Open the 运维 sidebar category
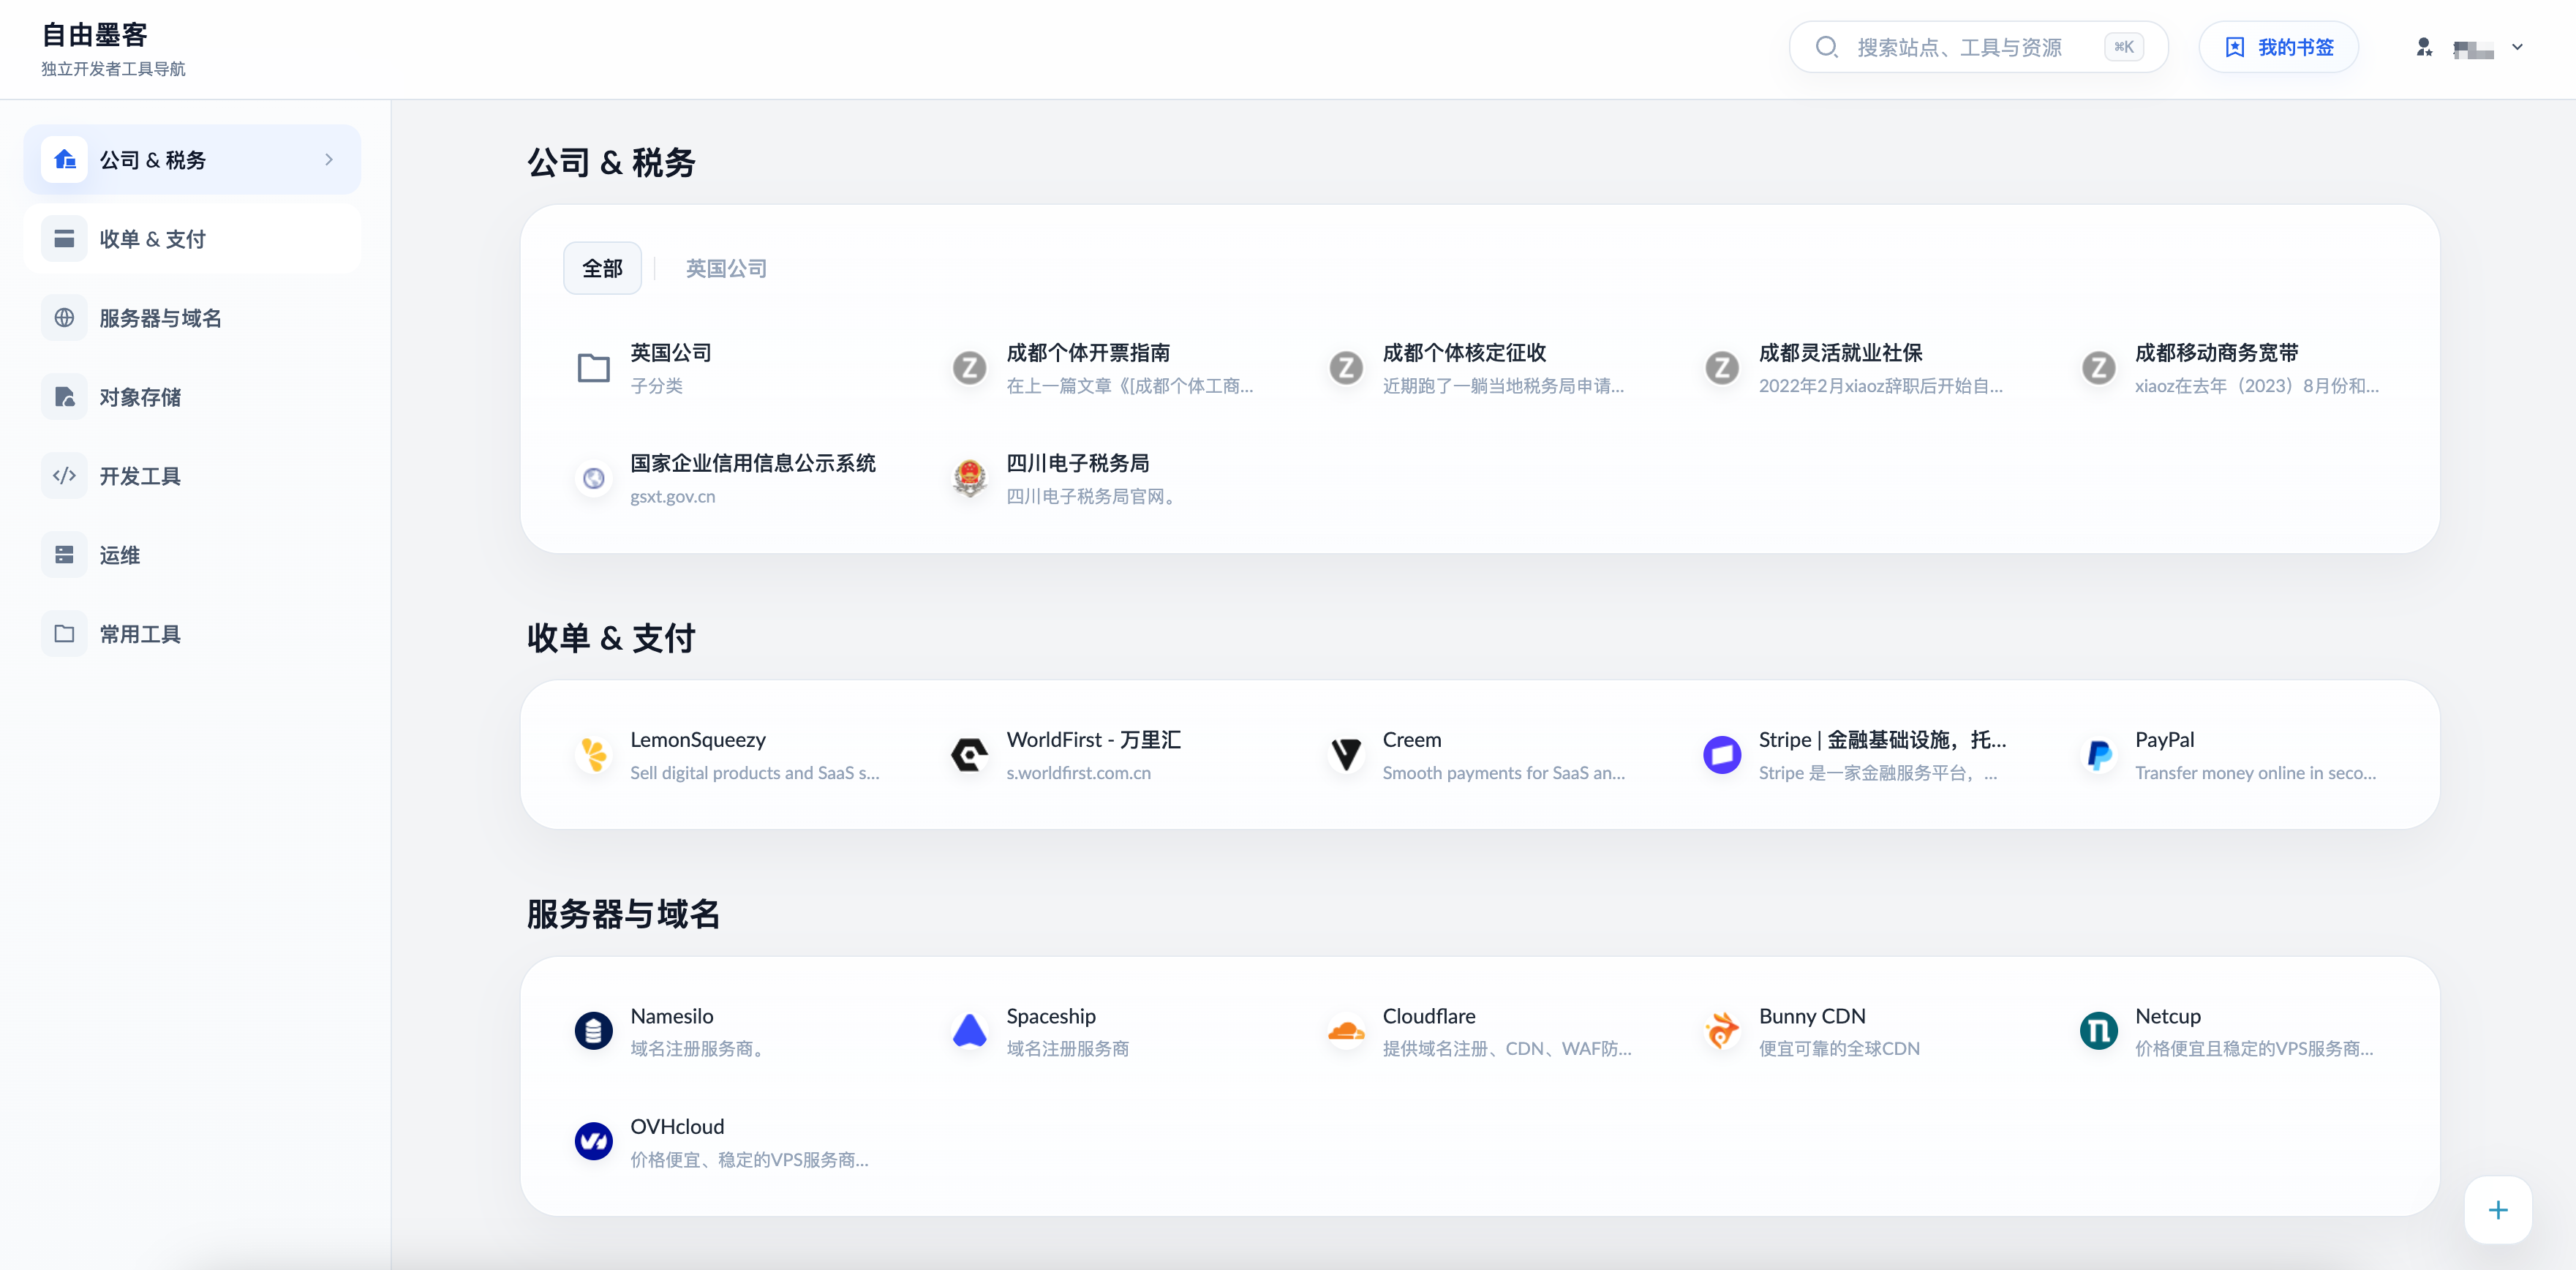 pyautogui.click(x=192, y=555)
